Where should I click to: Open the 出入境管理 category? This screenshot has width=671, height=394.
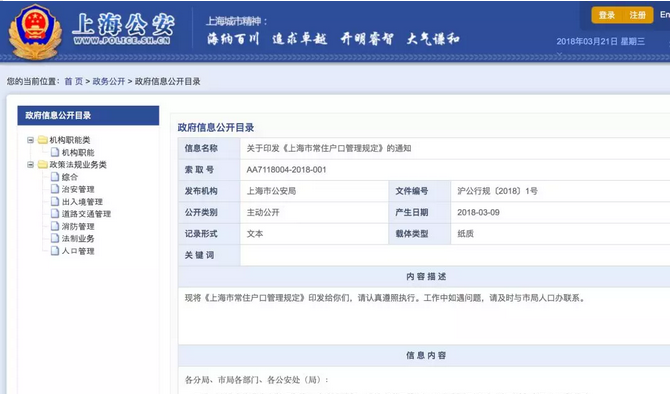click(x=82, y=201)
